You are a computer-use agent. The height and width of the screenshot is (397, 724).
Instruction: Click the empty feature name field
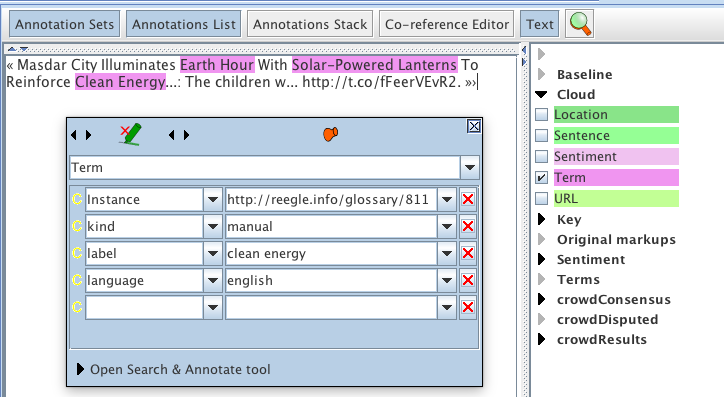[x=144, y=307]
